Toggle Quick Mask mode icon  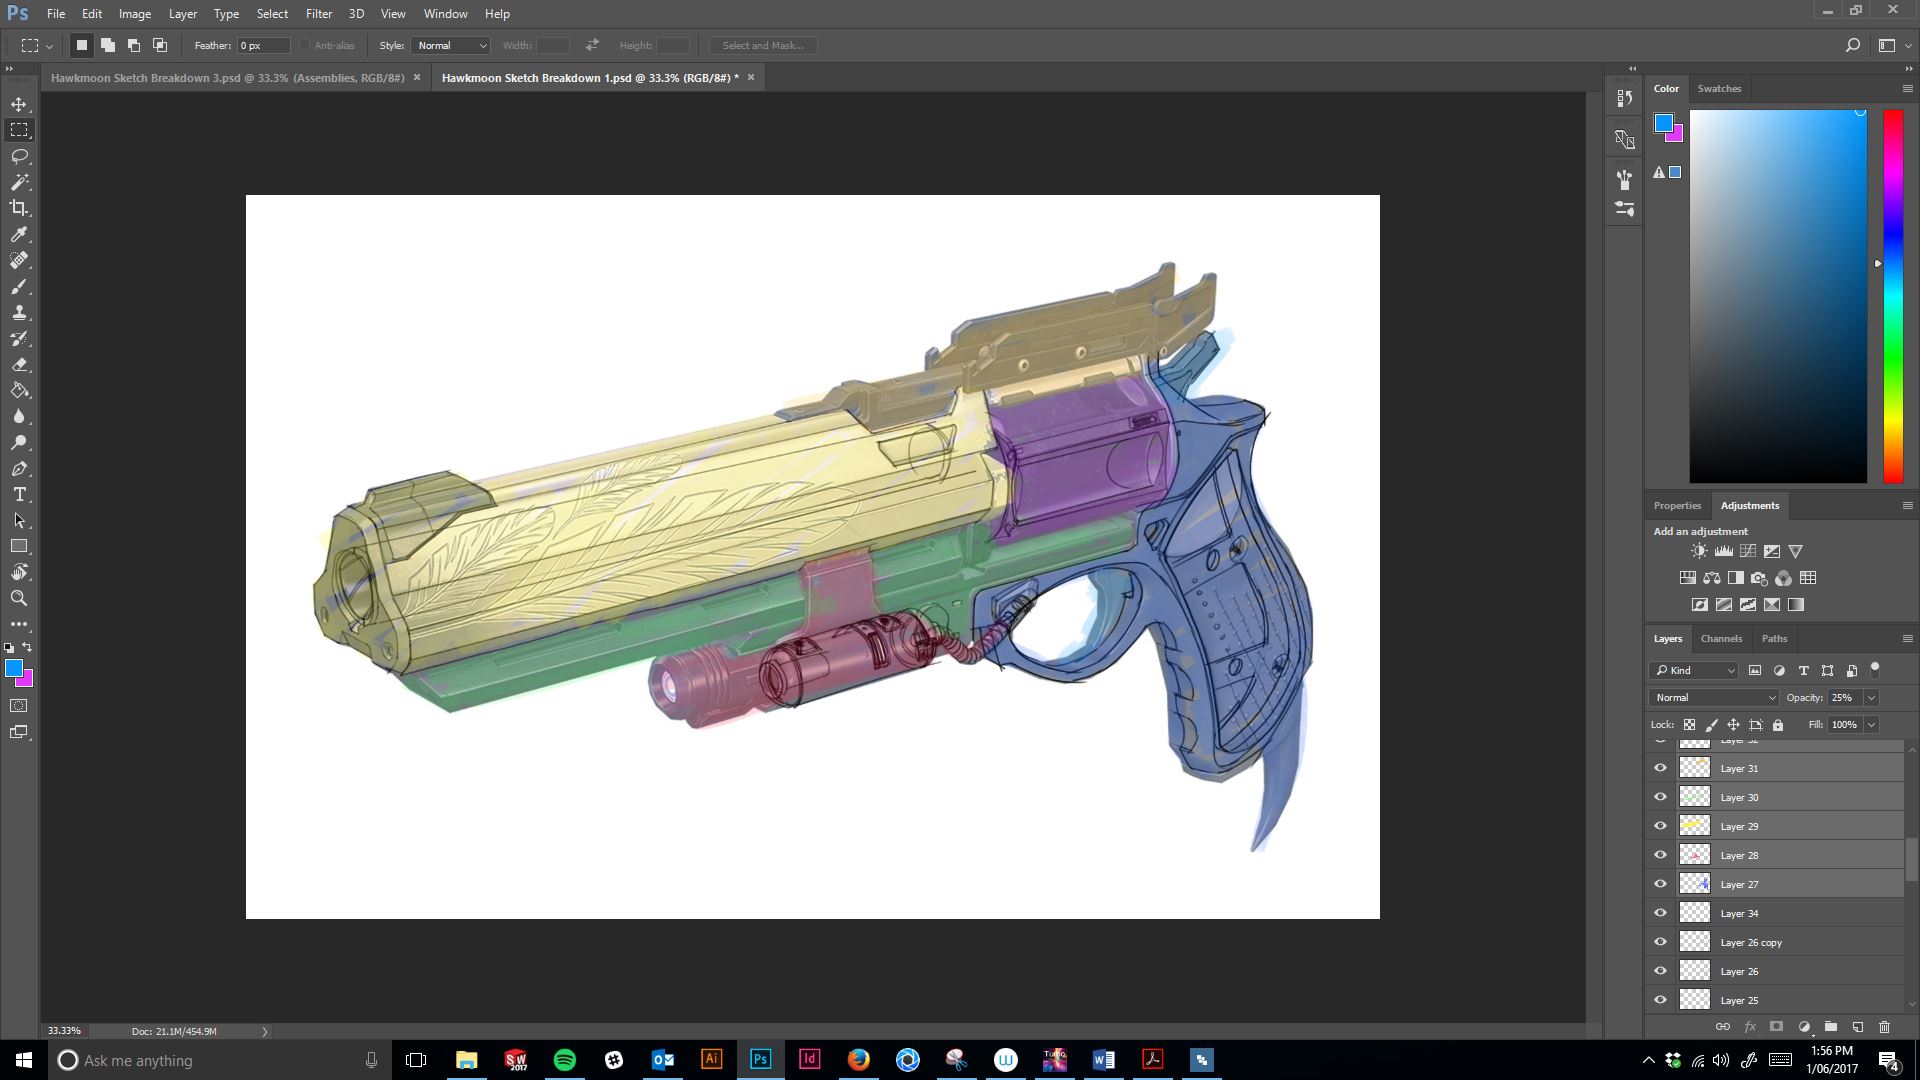[19, 706]
